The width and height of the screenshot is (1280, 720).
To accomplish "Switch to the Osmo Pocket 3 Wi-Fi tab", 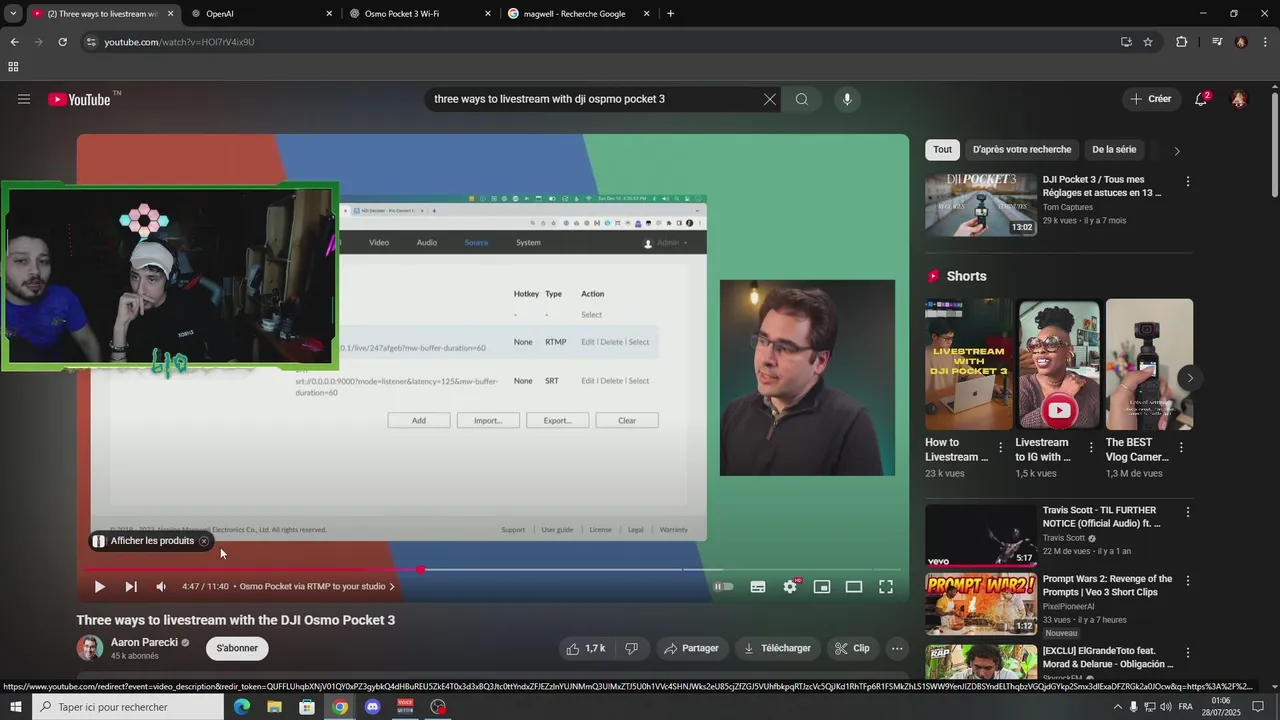I will tap(419, 14).
